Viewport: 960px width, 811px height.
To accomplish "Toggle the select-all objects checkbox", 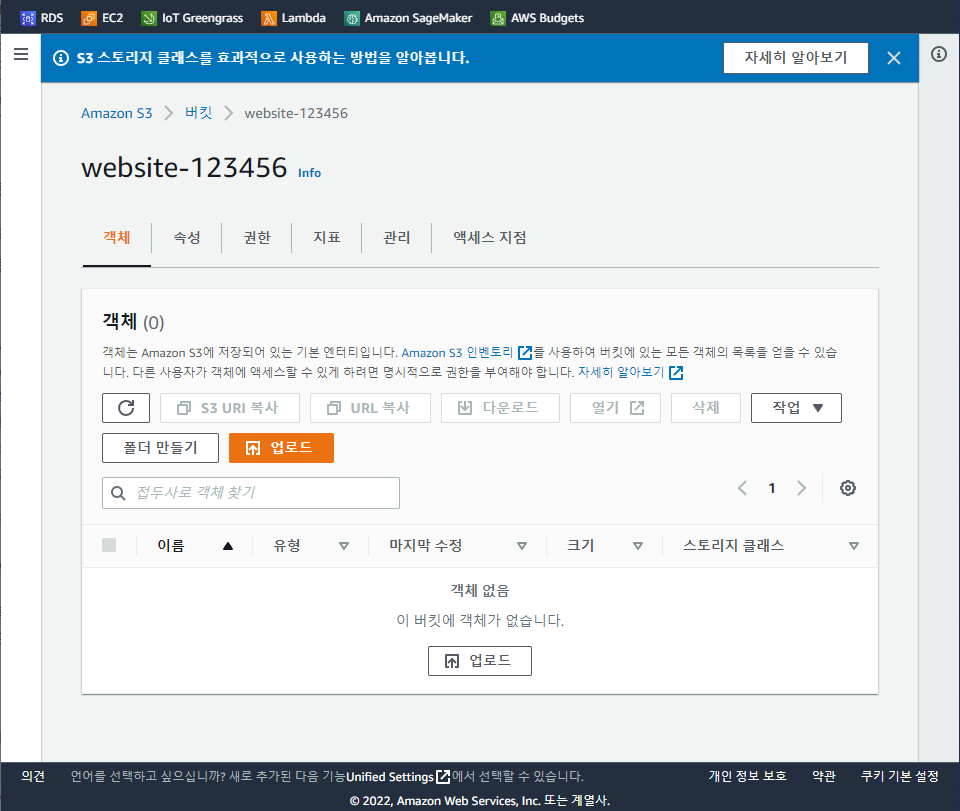I will pos(109,545).
